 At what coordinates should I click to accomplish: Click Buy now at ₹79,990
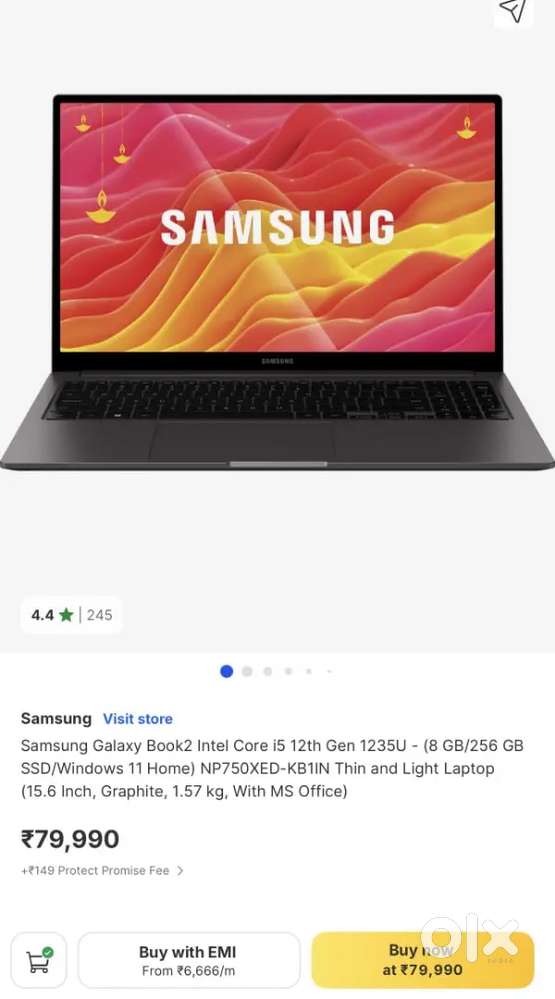pos(422,960)
